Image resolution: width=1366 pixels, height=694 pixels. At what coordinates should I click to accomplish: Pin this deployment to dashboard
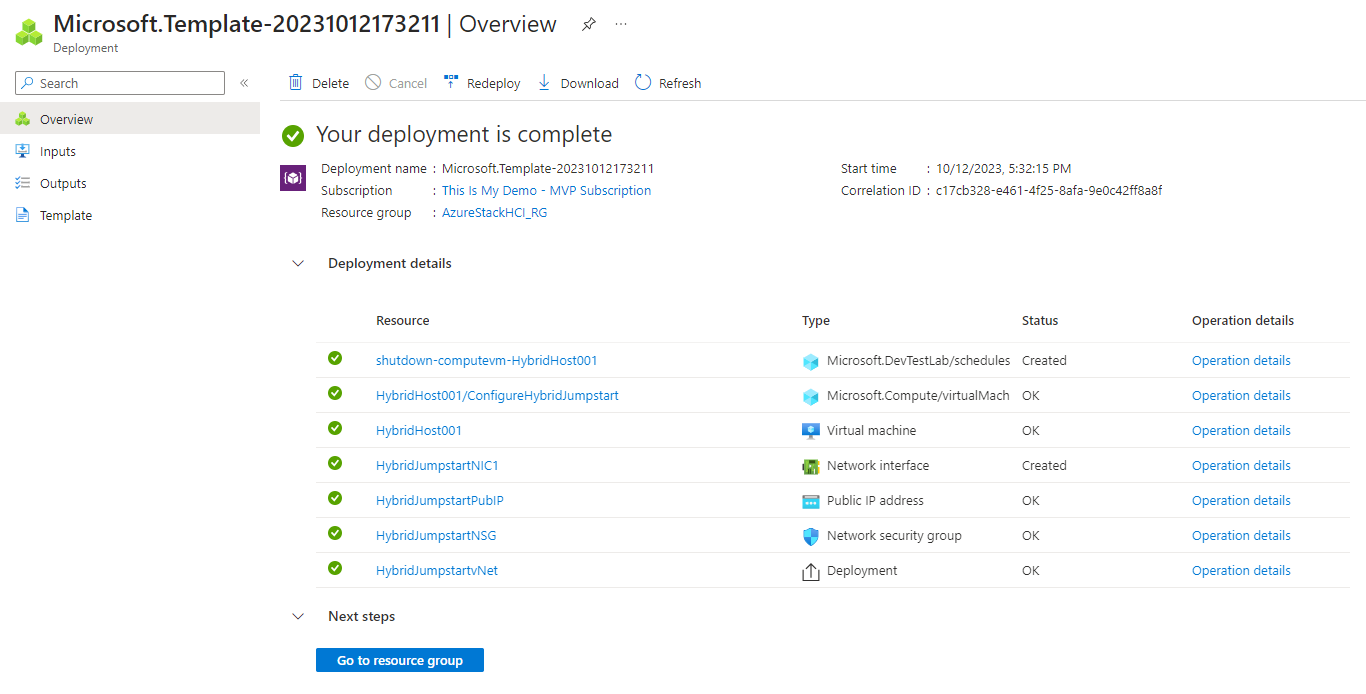589,25
